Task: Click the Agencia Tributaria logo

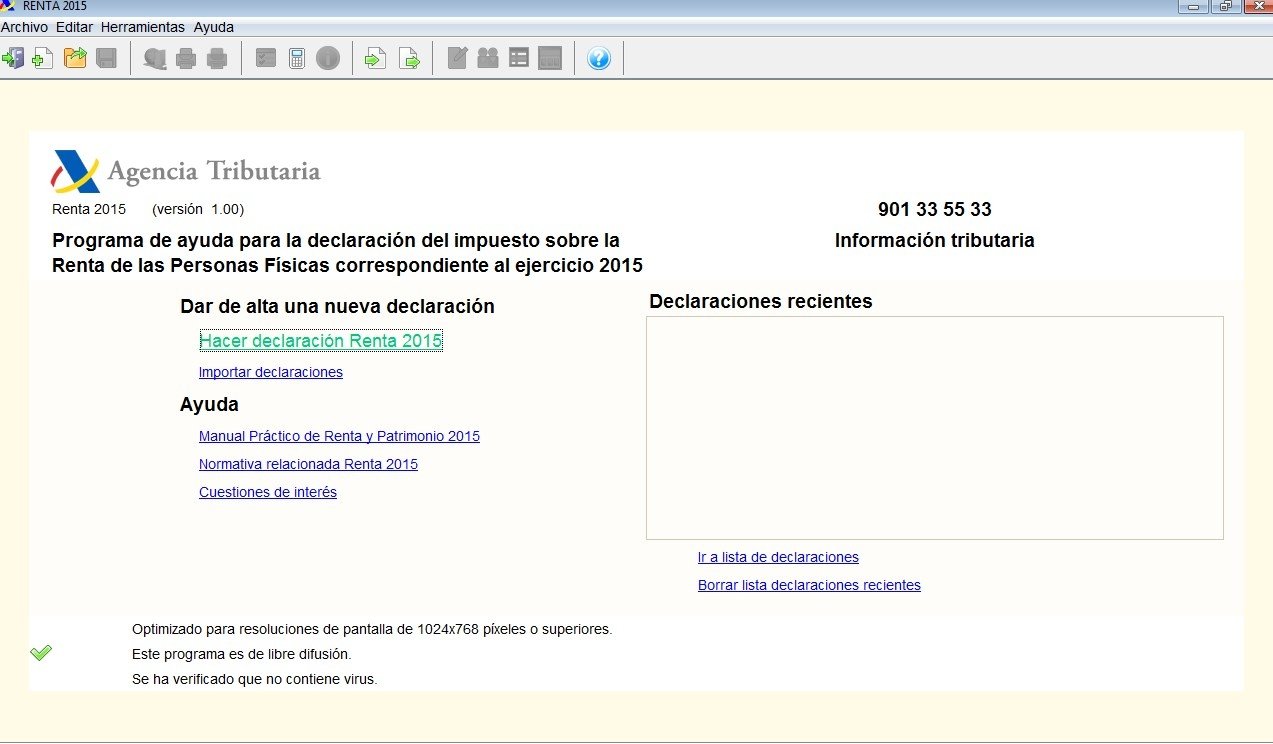Action: pyautogui.click(x=186, y=171)
